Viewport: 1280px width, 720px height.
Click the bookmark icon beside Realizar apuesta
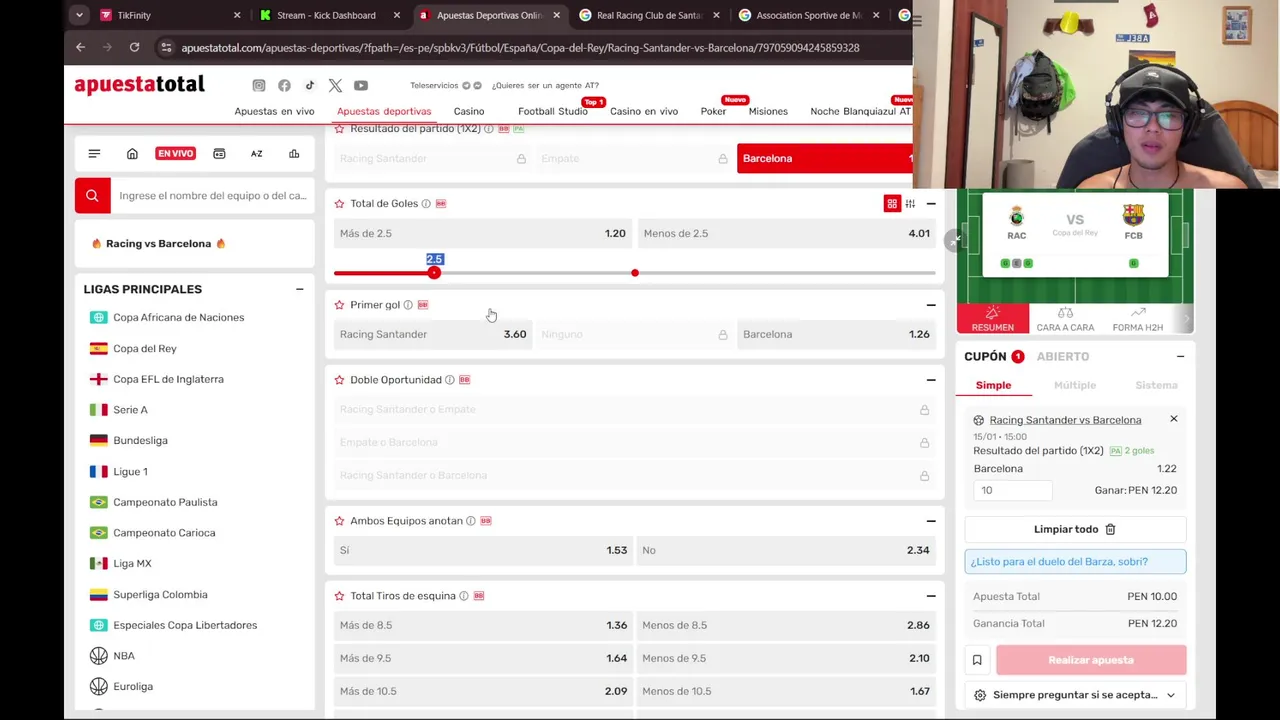[x=977, y=660]
